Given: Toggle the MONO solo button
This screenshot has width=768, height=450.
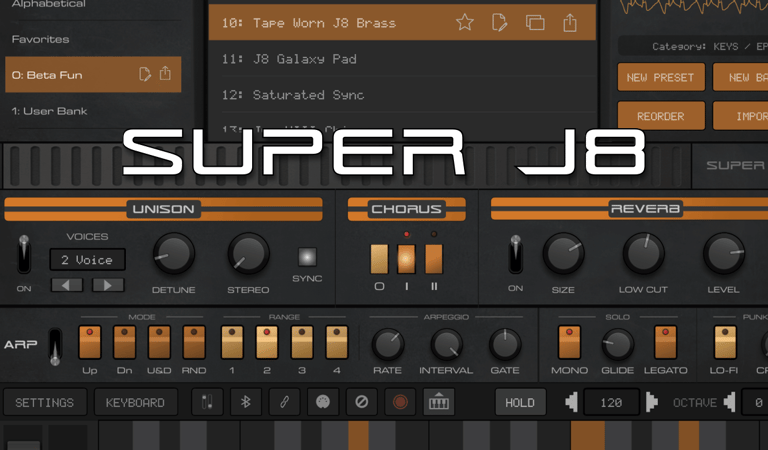Looking at the screenshot, I should point(569,342).
